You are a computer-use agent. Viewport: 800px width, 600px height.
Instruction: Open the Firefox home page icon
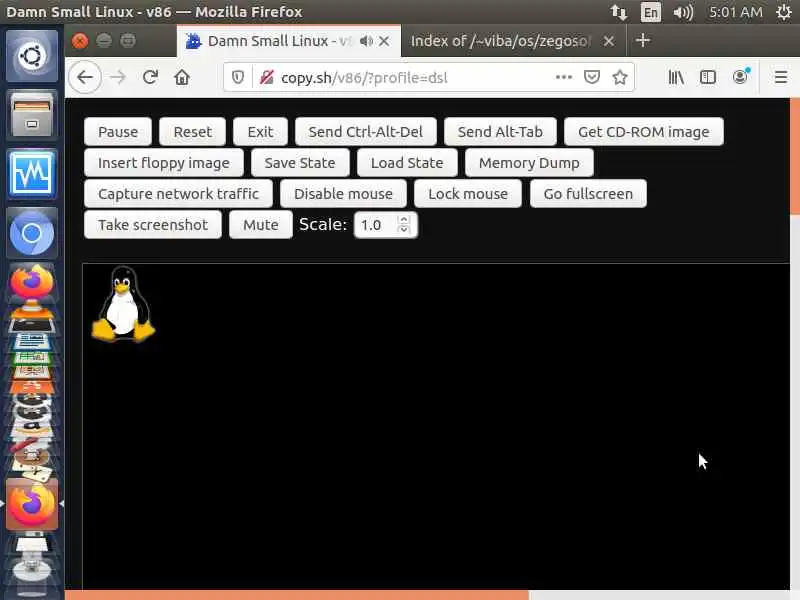(182, 78)
